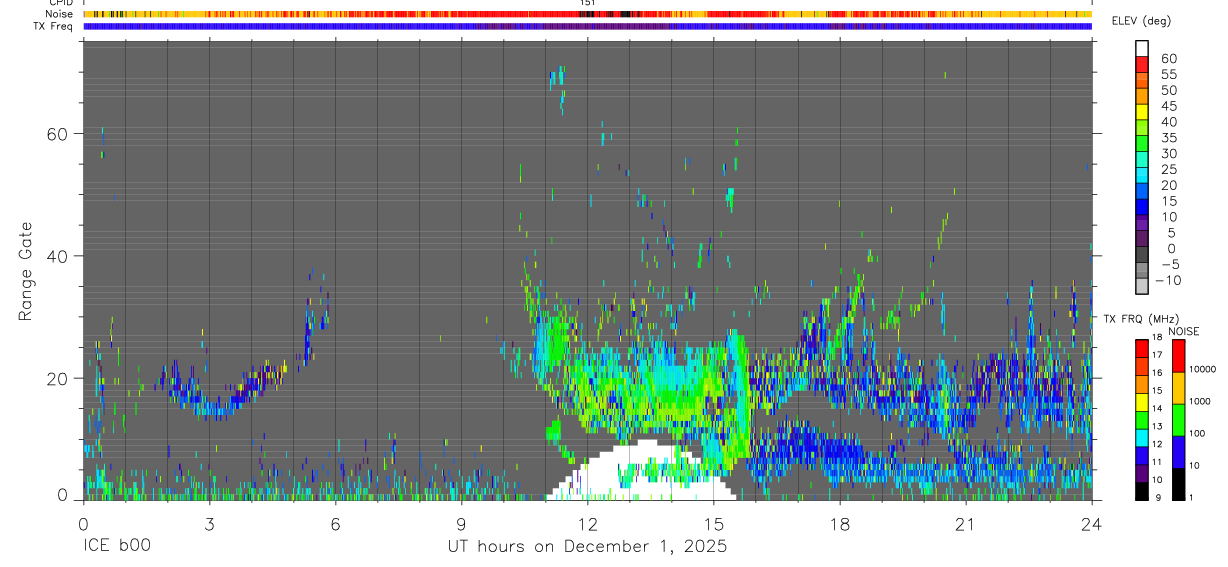This screenshot has width=1228, height=567.
Task: Click the ELEV color bar value "−10"
Action: click(1169, 280)
